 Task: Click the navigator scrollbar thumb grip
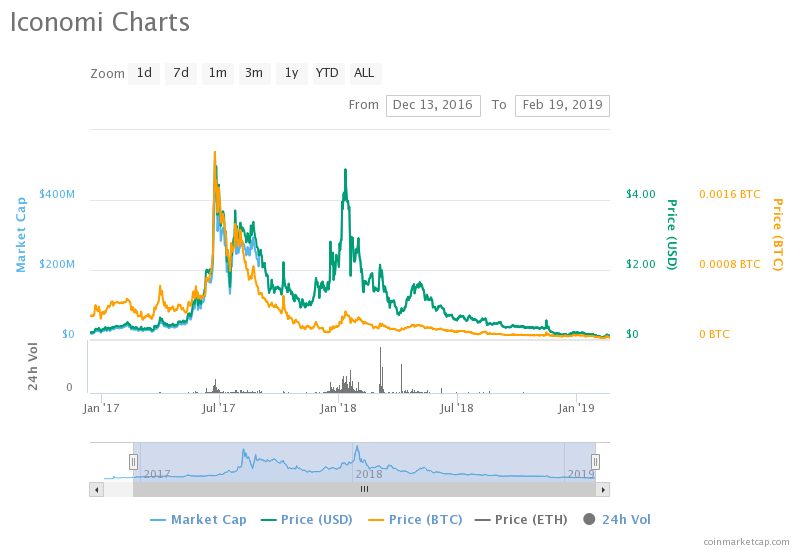point(364,489)
